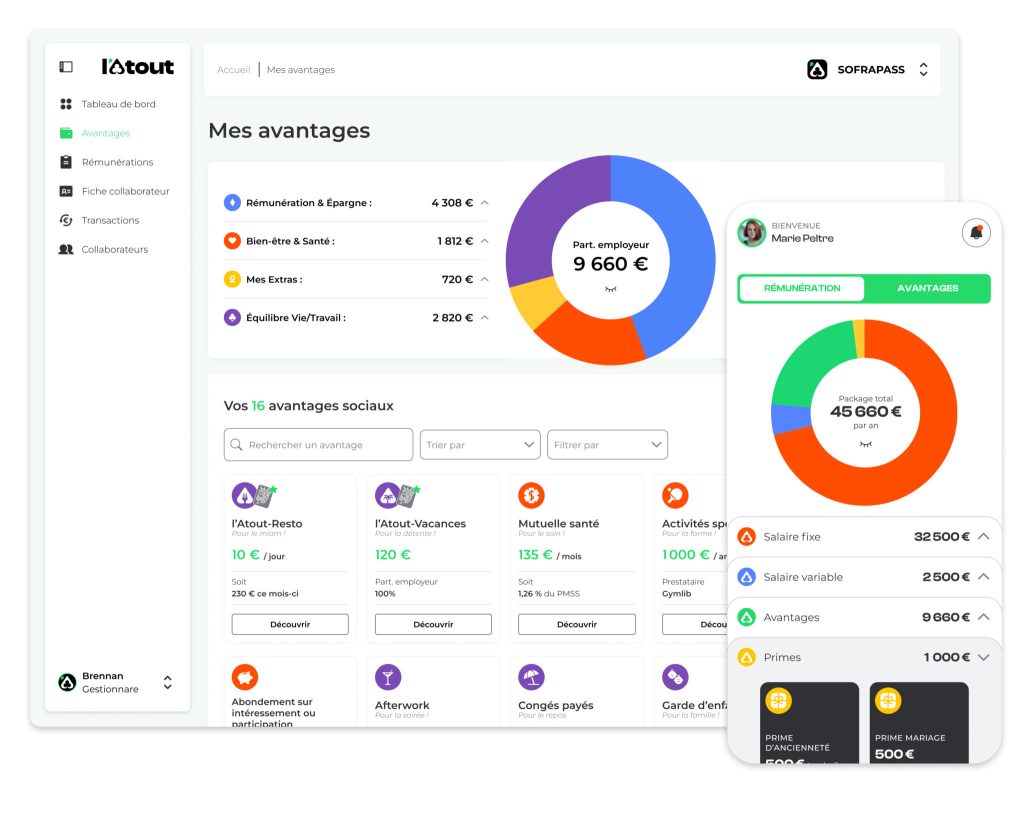Switch to the Rémunération toggle option

coord(801,288)
